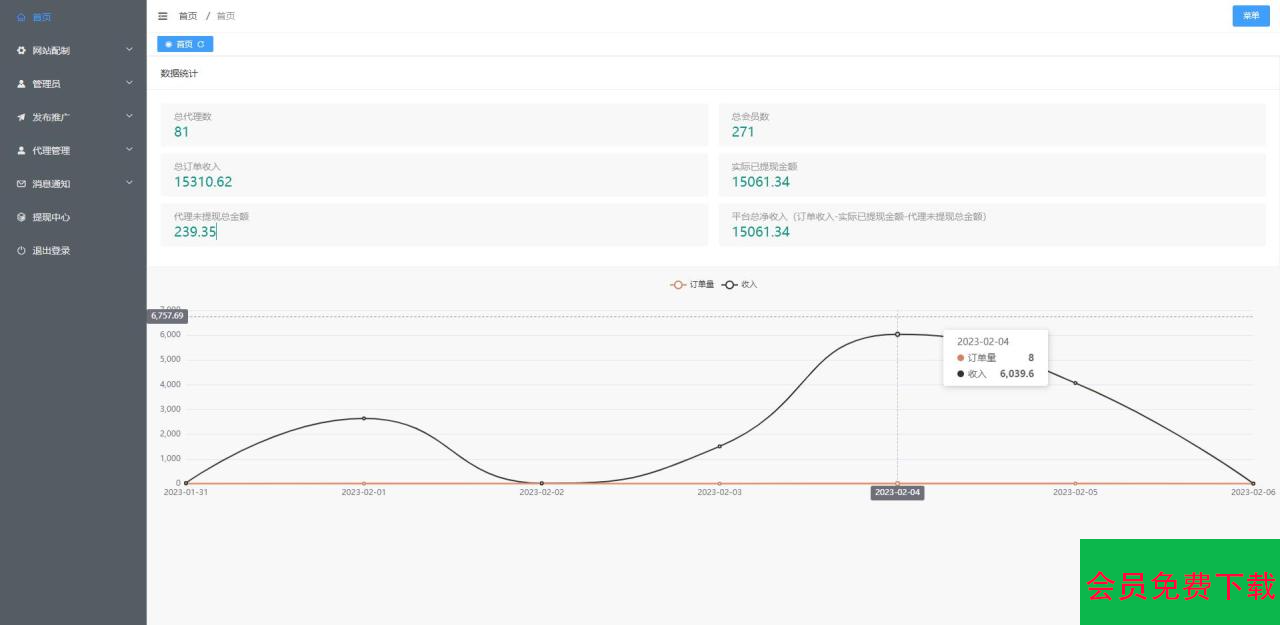Toggle the 收入 series in chart legend
Image resolution: width=1280 pixels, height=625 pixels.
click(740, 285)
